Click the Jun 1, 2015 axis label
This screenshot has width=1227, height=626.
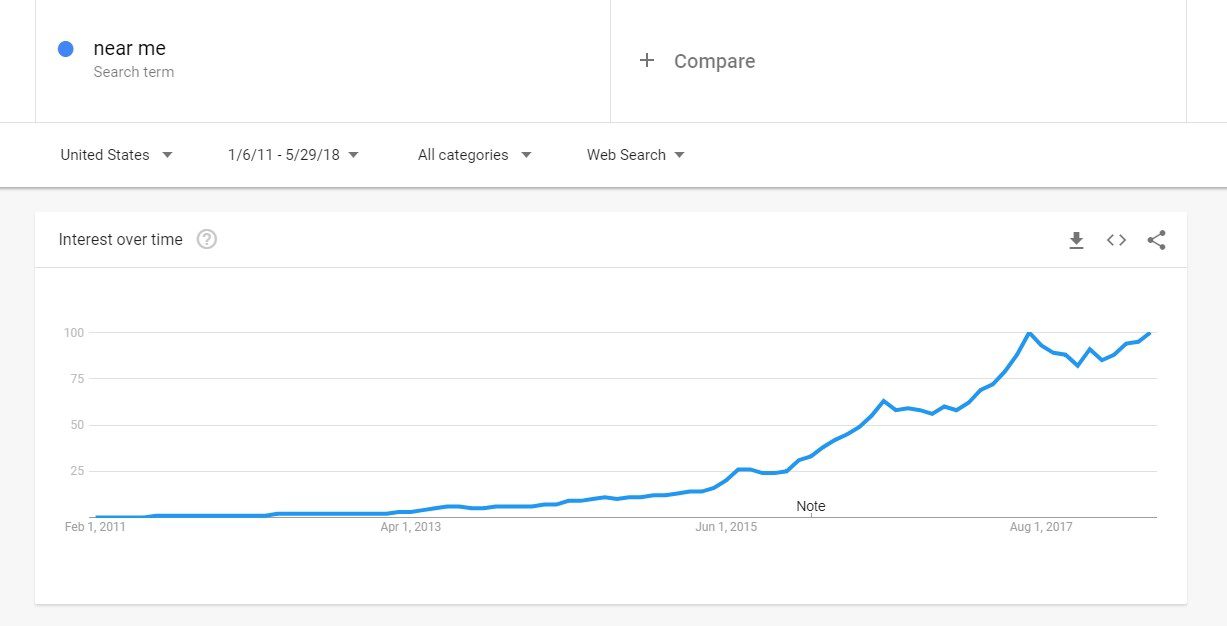pyautogui.click(x=726, y=527)
